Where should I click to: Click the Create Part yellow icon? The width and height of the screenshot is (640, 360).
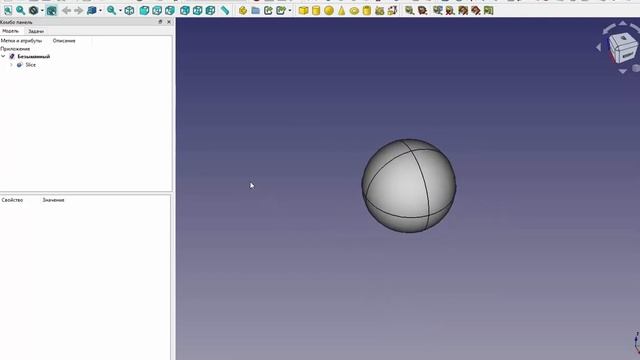pyautogui.click(x=243, y=11)
